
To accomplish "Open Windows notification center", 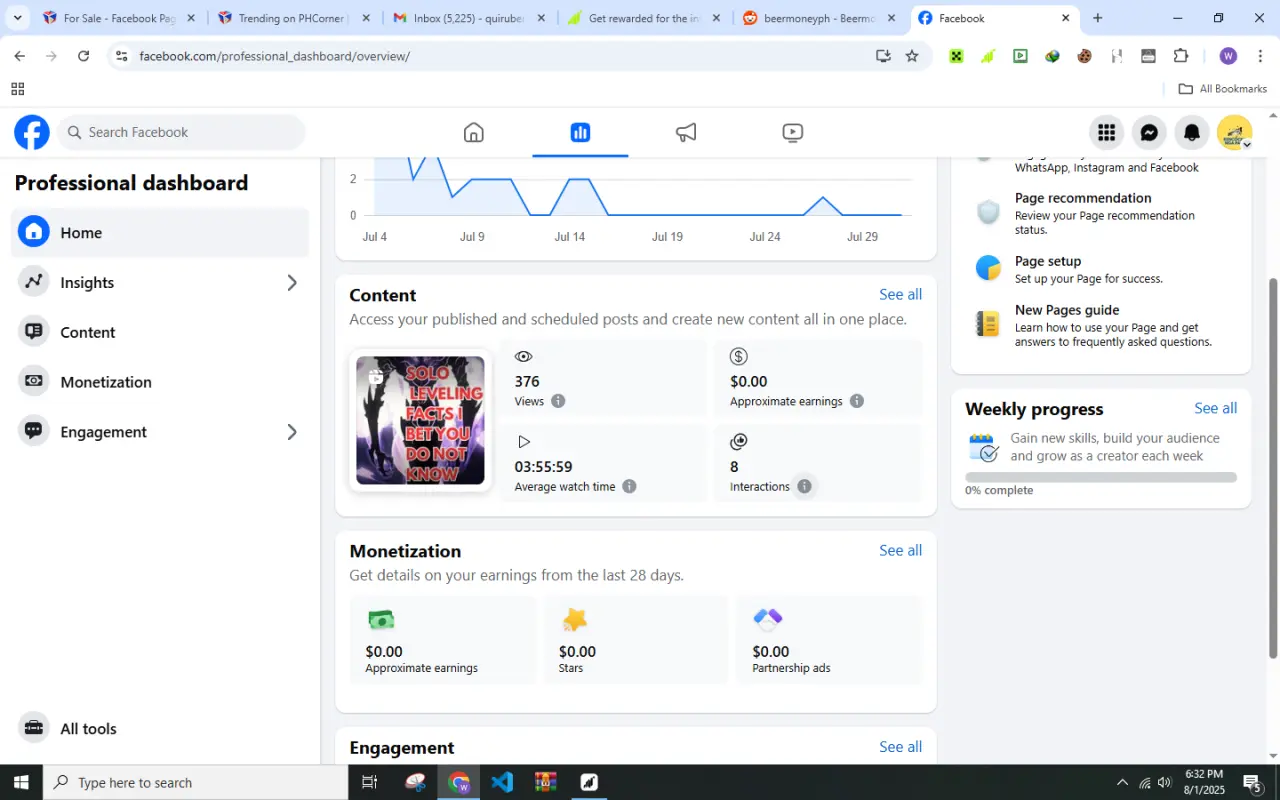I will 1253,782.
